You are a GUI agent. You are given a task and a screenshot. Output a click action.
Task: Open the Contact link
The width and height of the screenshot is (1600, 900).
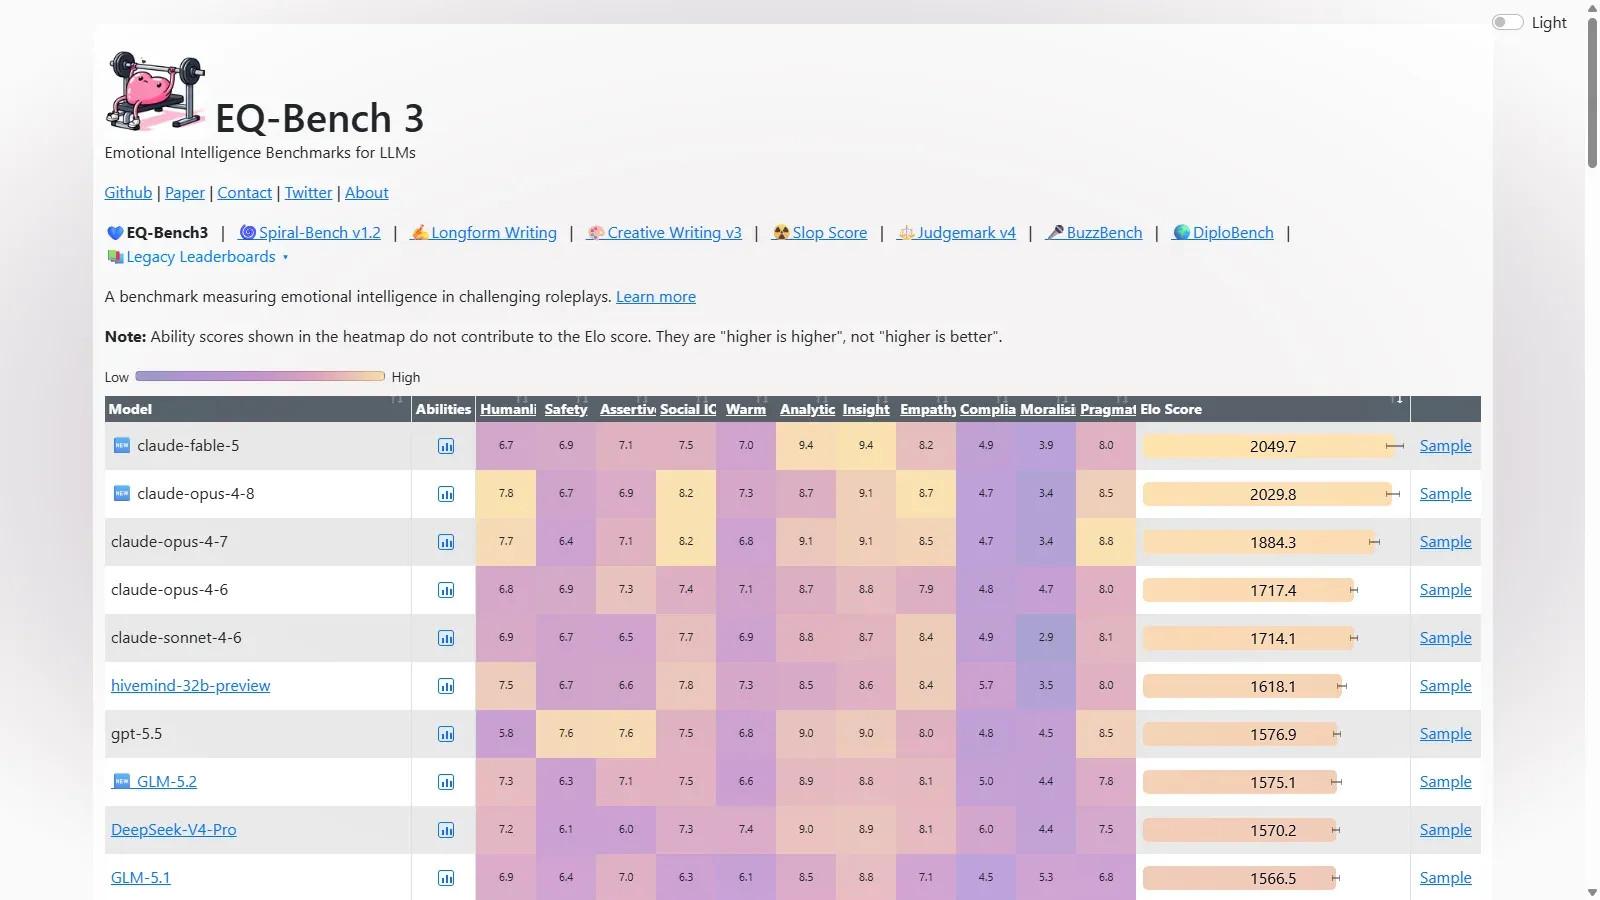pos(245,193)
